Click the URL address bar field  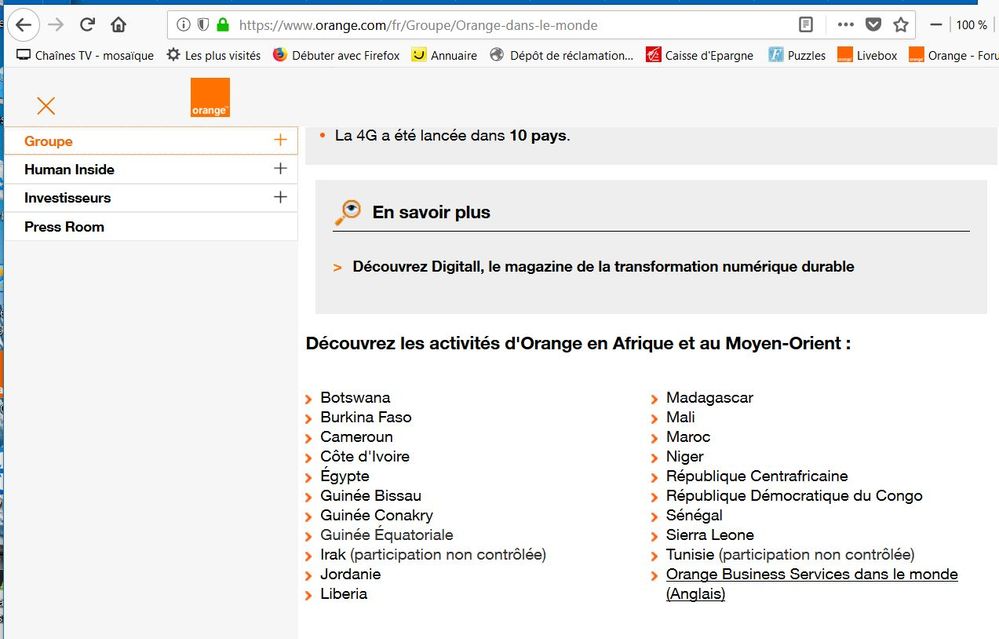pos(500,25)
